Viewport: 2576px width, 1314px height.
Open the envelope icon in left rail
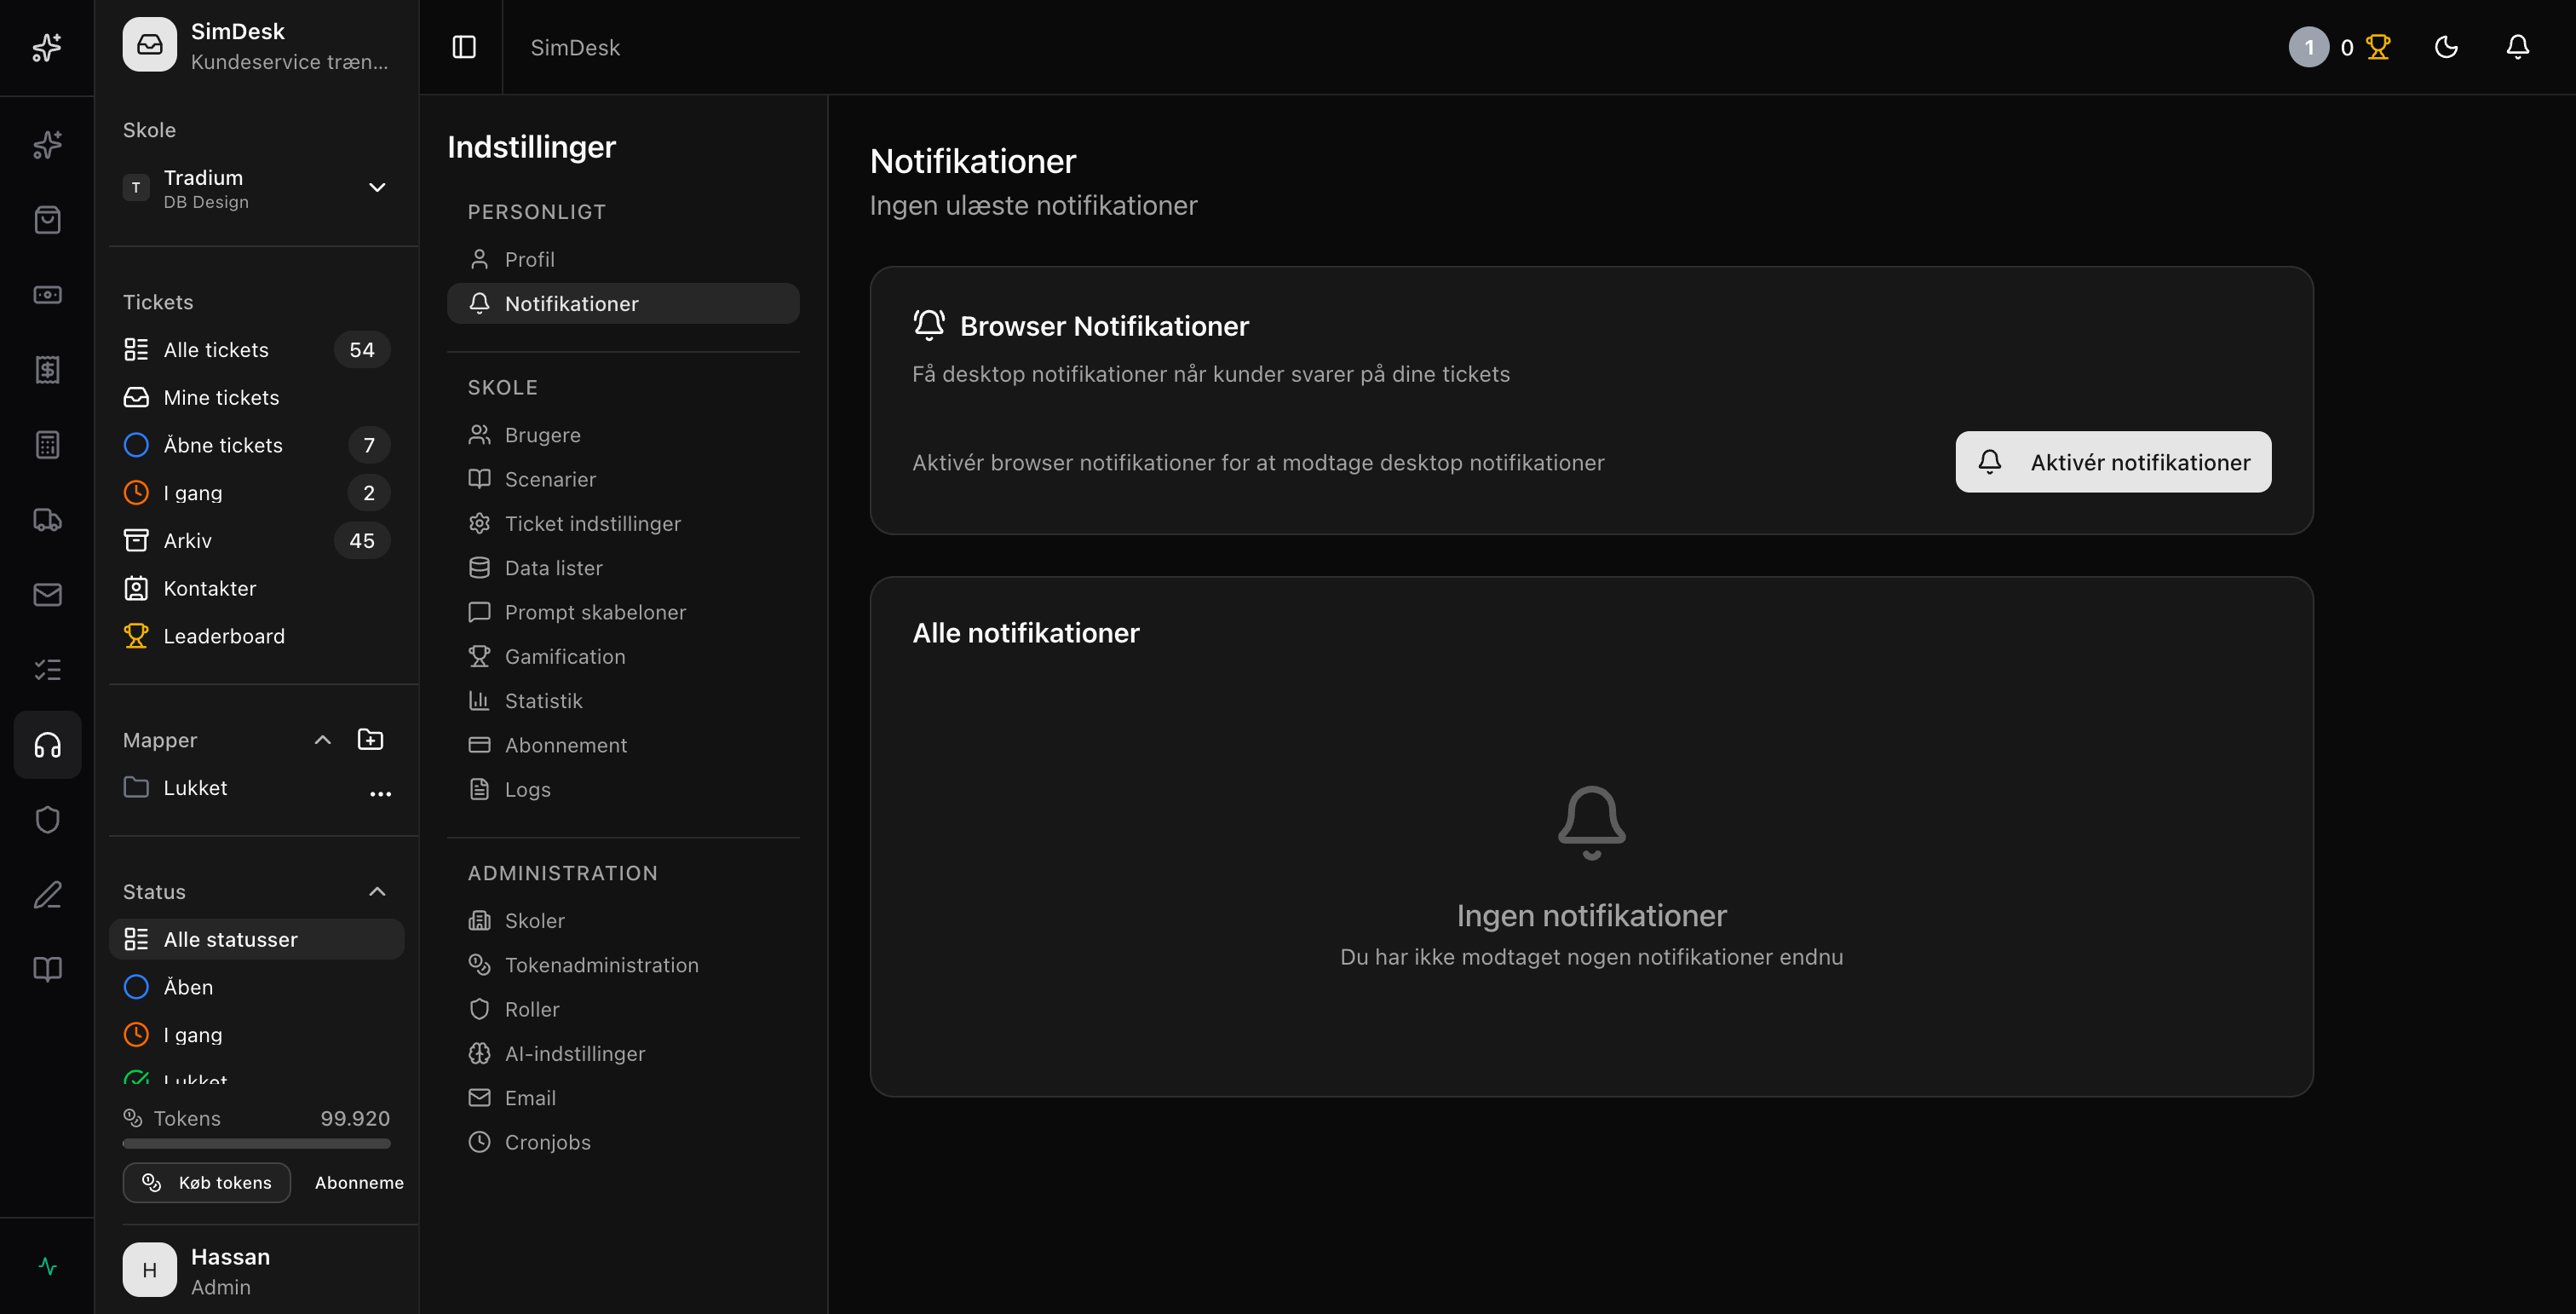tap(47, 595)
